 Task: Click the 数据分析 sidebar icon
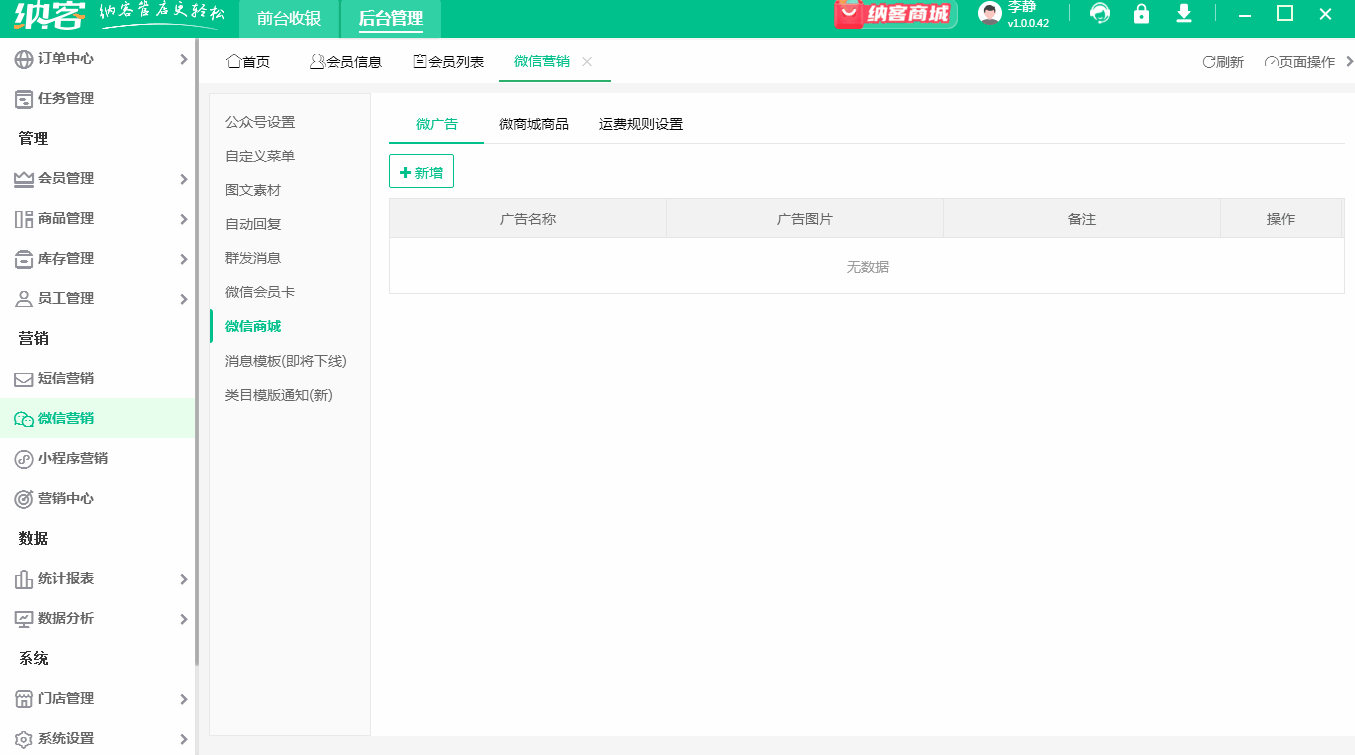point(22,618)
